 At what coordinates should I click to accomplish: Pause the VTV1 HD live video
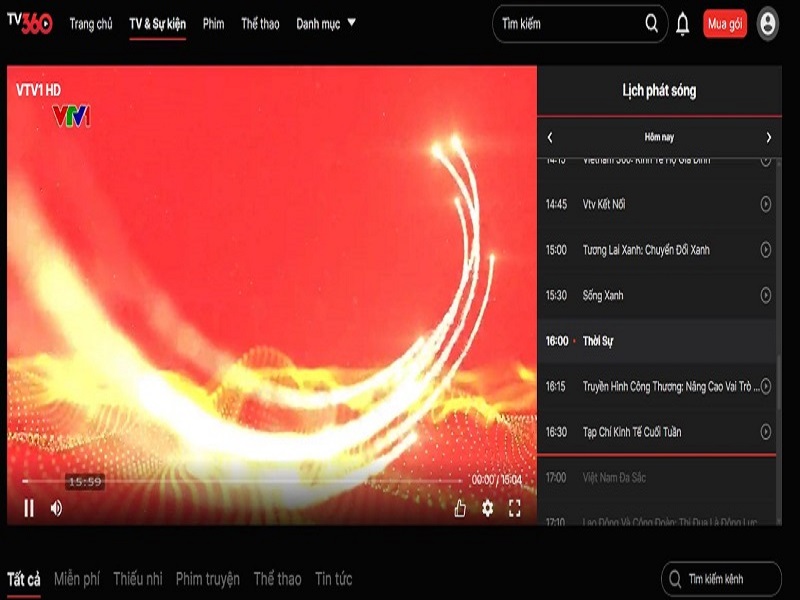tap(29, 508)
